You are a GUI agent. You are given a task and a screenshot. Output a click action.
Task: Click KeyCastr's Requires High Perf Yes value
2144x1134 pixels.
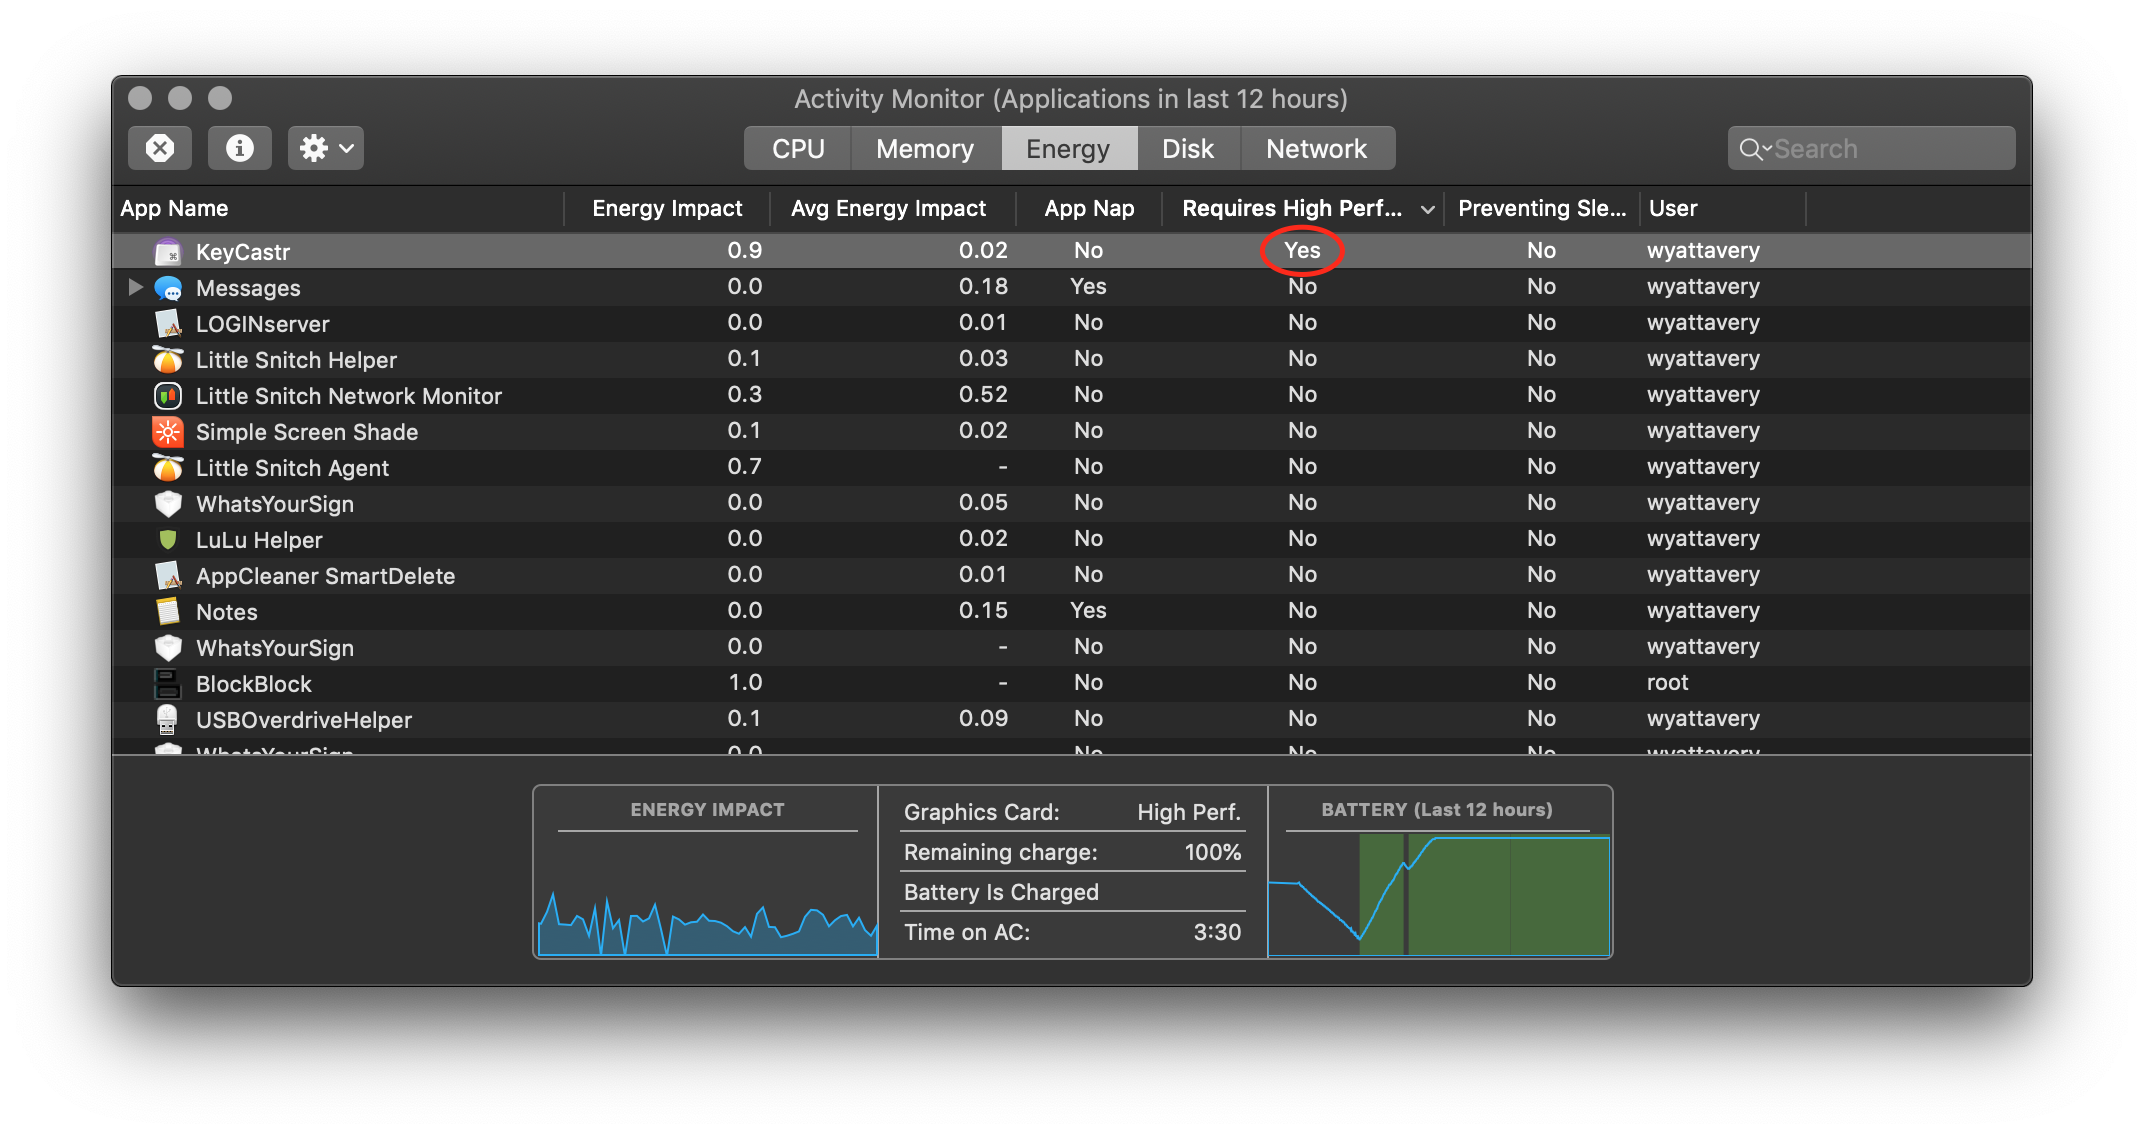(x=1302, y=250)
